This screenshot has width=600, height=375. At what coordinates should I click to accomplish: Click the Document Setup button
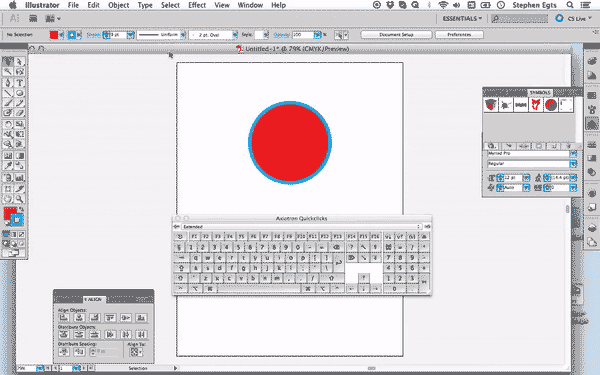[x=396, y=35]
